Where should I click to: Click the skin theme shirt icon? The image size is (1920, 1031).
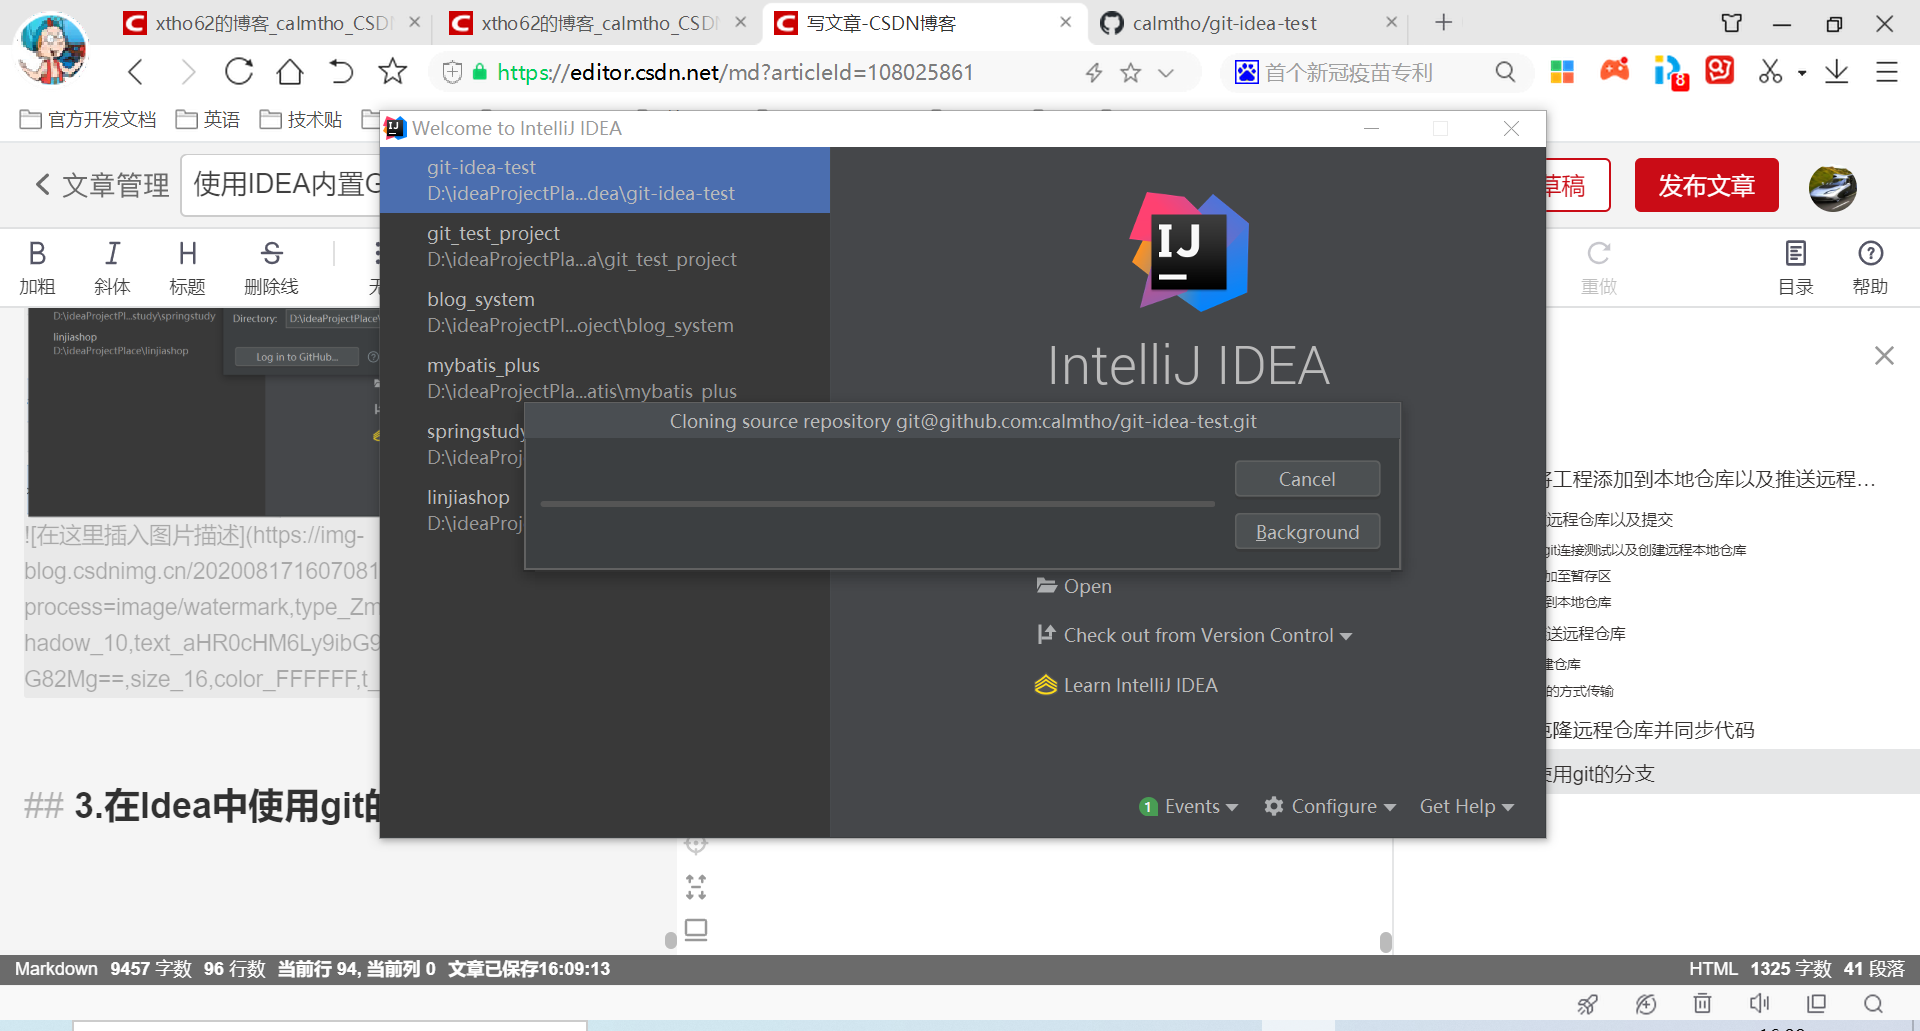[1732, 22]
